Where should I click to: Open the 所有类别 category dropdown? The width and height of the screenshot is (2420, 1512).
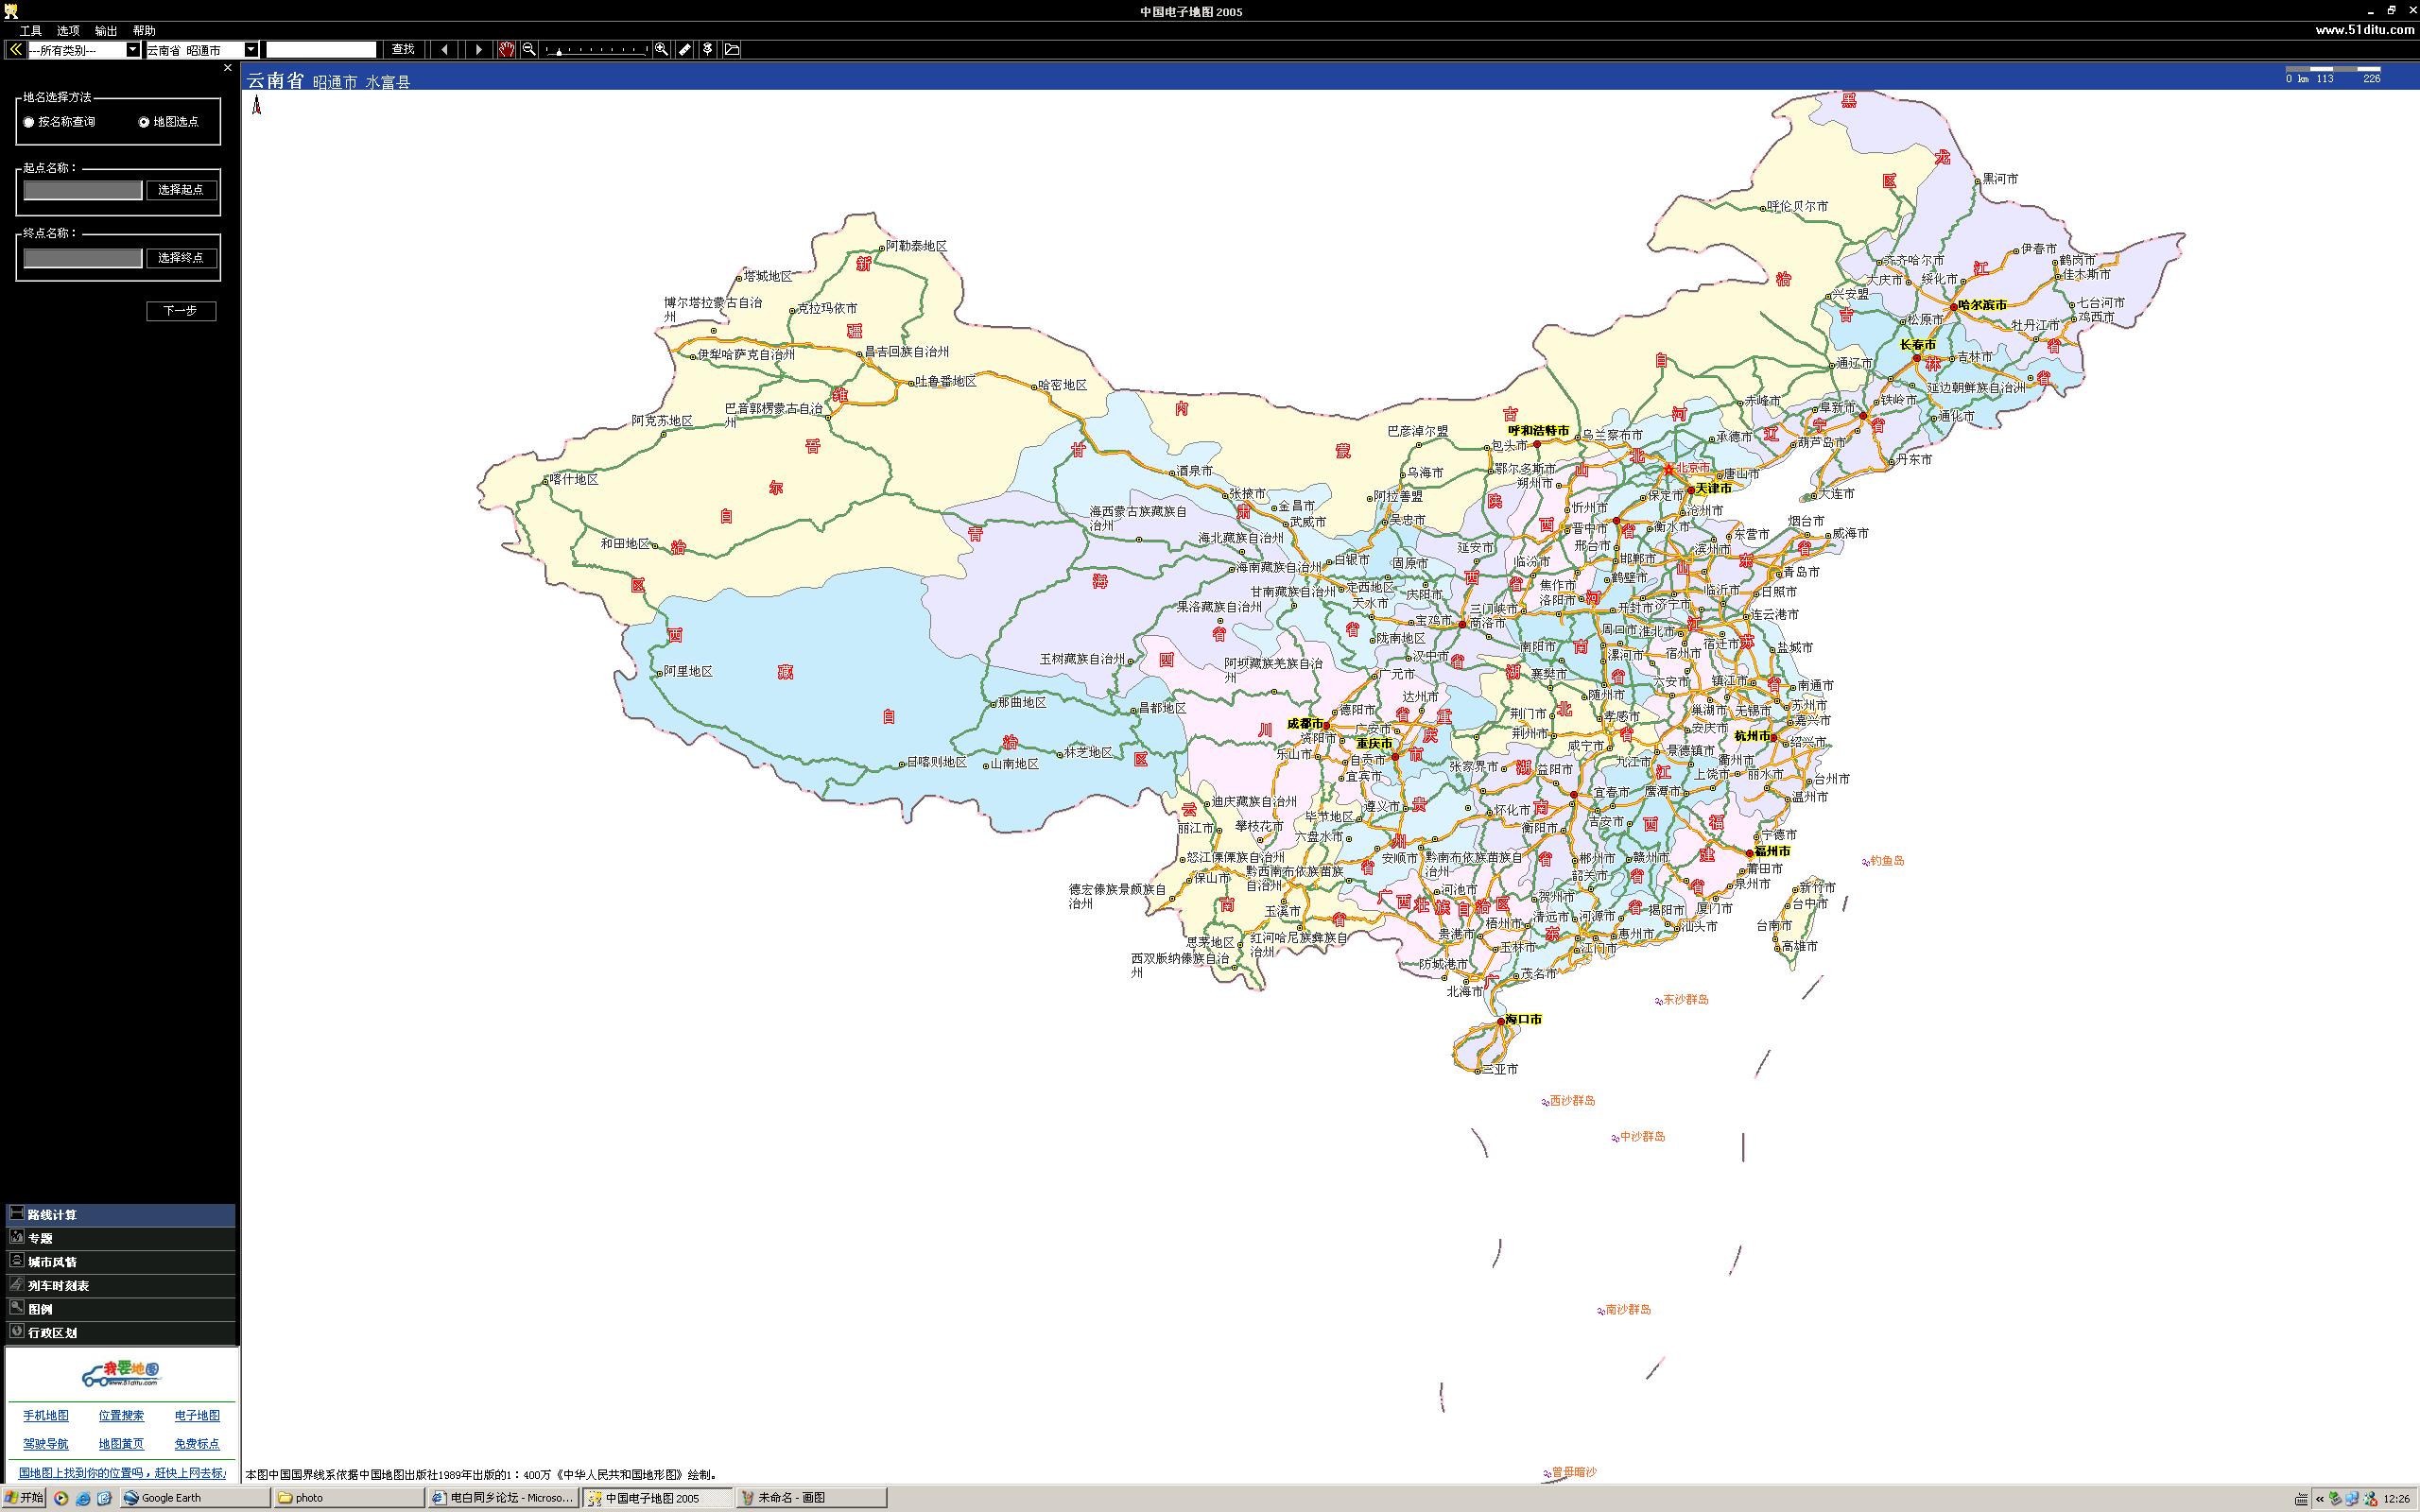point(133,50)
